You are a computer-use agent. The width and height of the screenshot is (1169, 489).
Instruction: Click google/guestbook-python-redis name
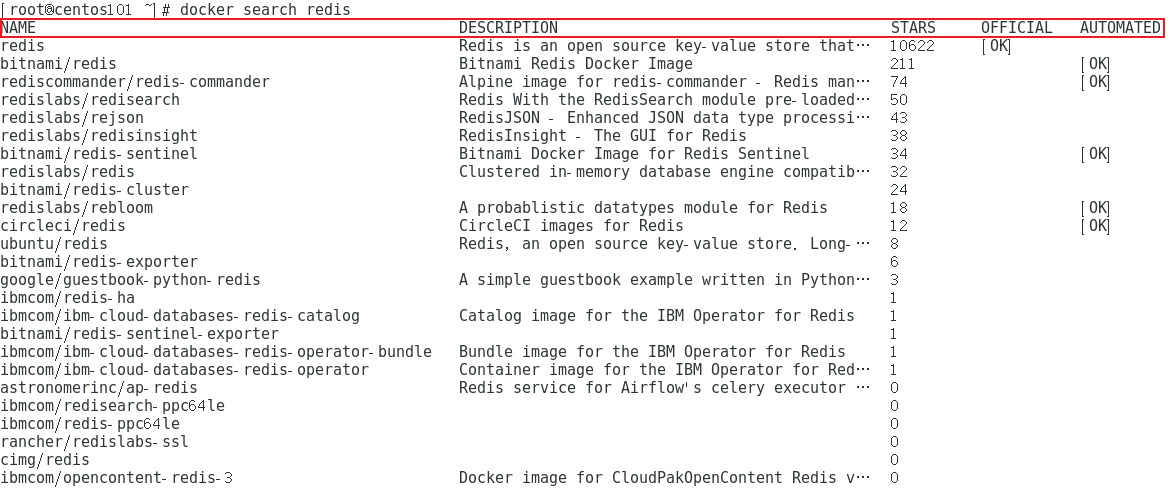[x=130, y=280]
